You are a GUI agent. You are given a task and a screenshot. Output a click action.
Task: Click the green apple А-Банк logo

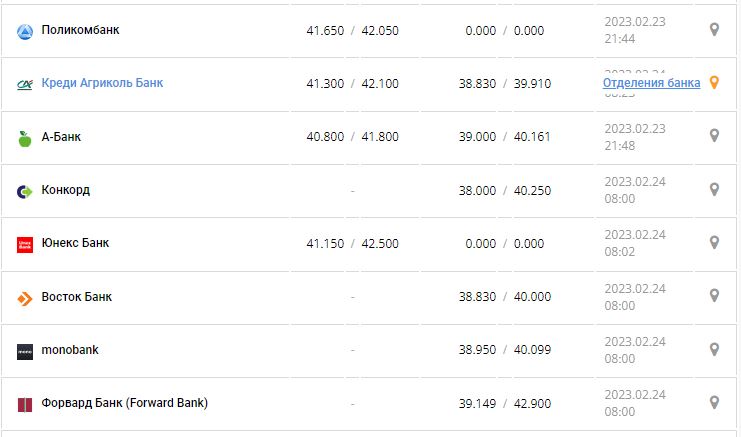tap(25, 138)
